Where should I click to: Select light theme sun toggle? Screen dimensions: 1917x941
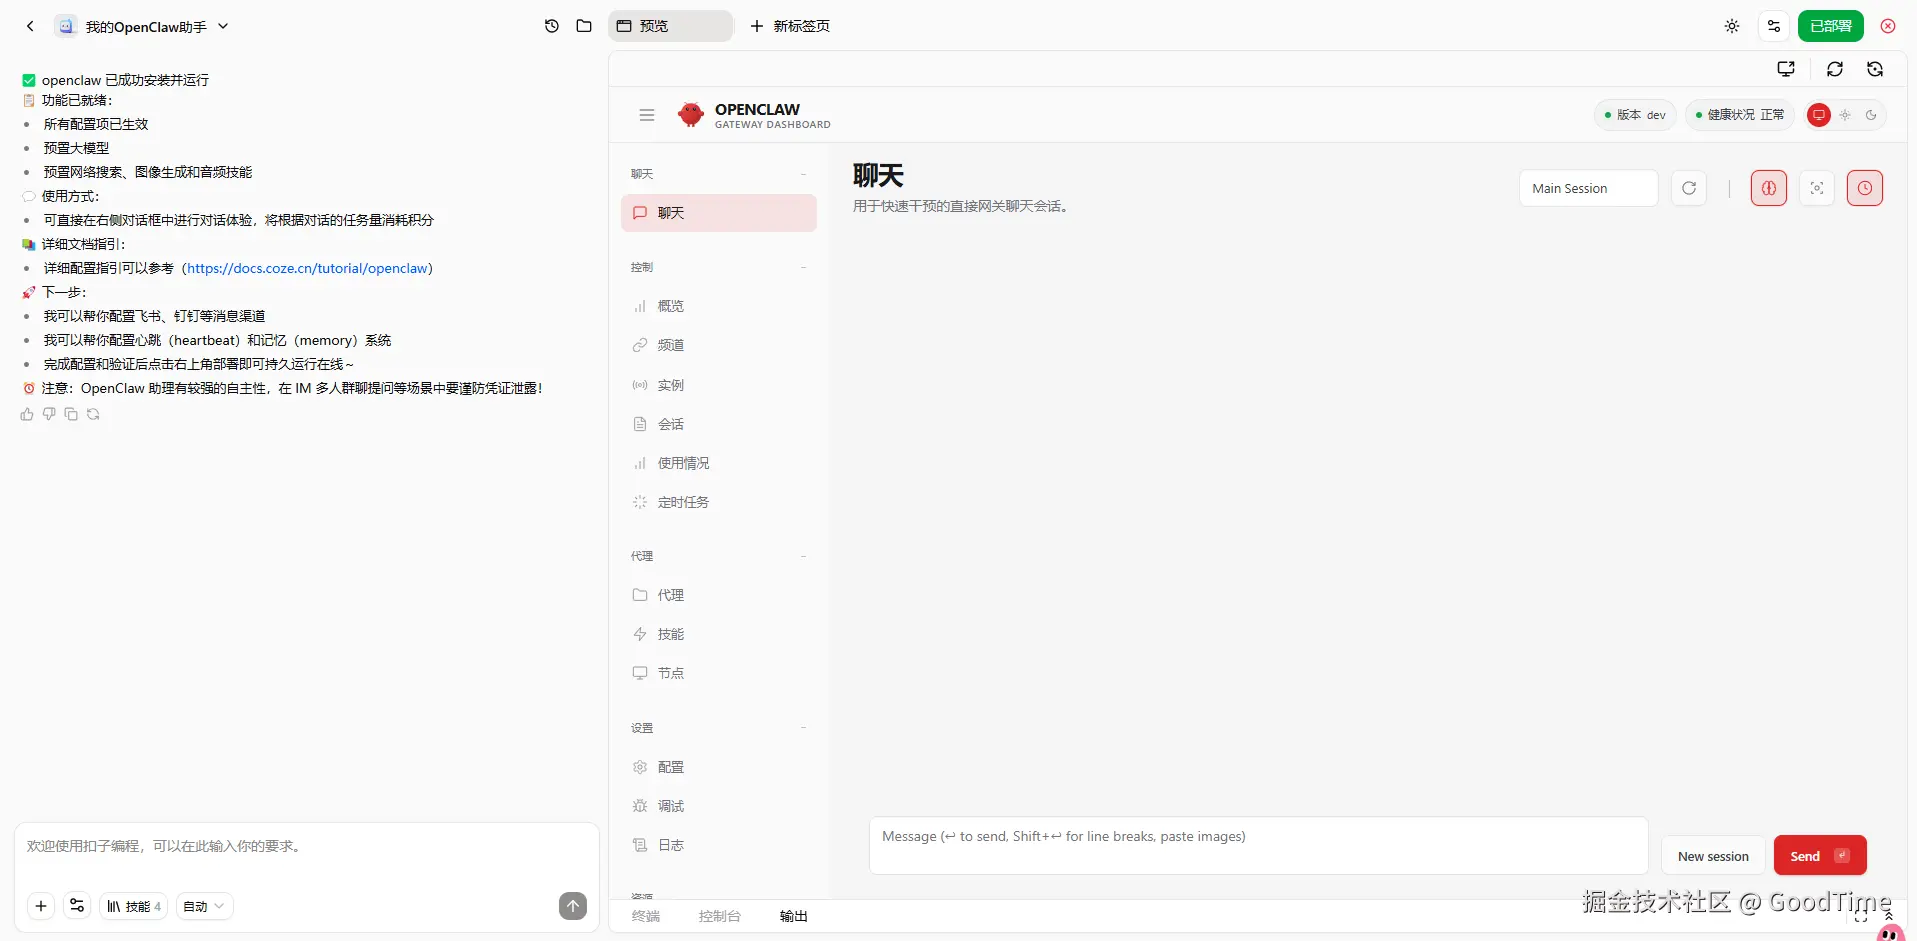[x=1845, y=115]
